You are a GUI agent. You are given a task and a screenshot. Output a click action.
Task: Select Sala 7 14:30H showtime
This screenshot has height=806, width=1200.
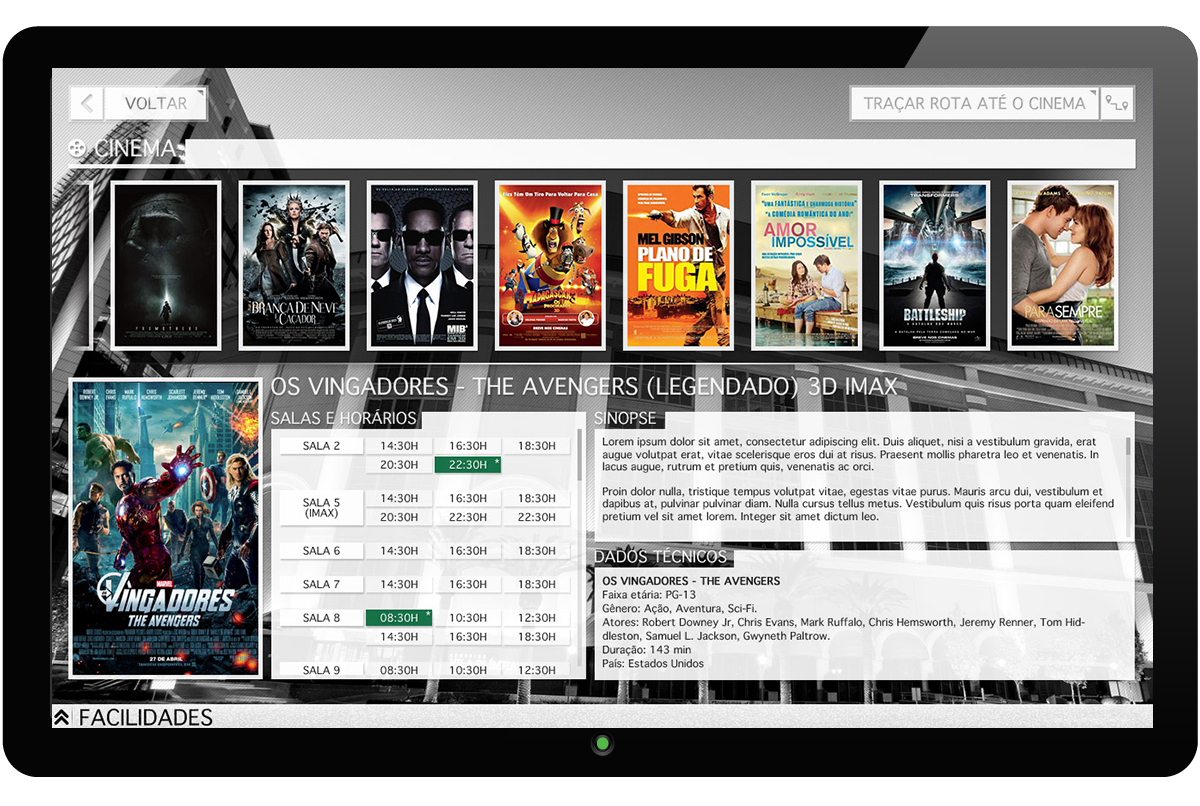click(399, 584)
